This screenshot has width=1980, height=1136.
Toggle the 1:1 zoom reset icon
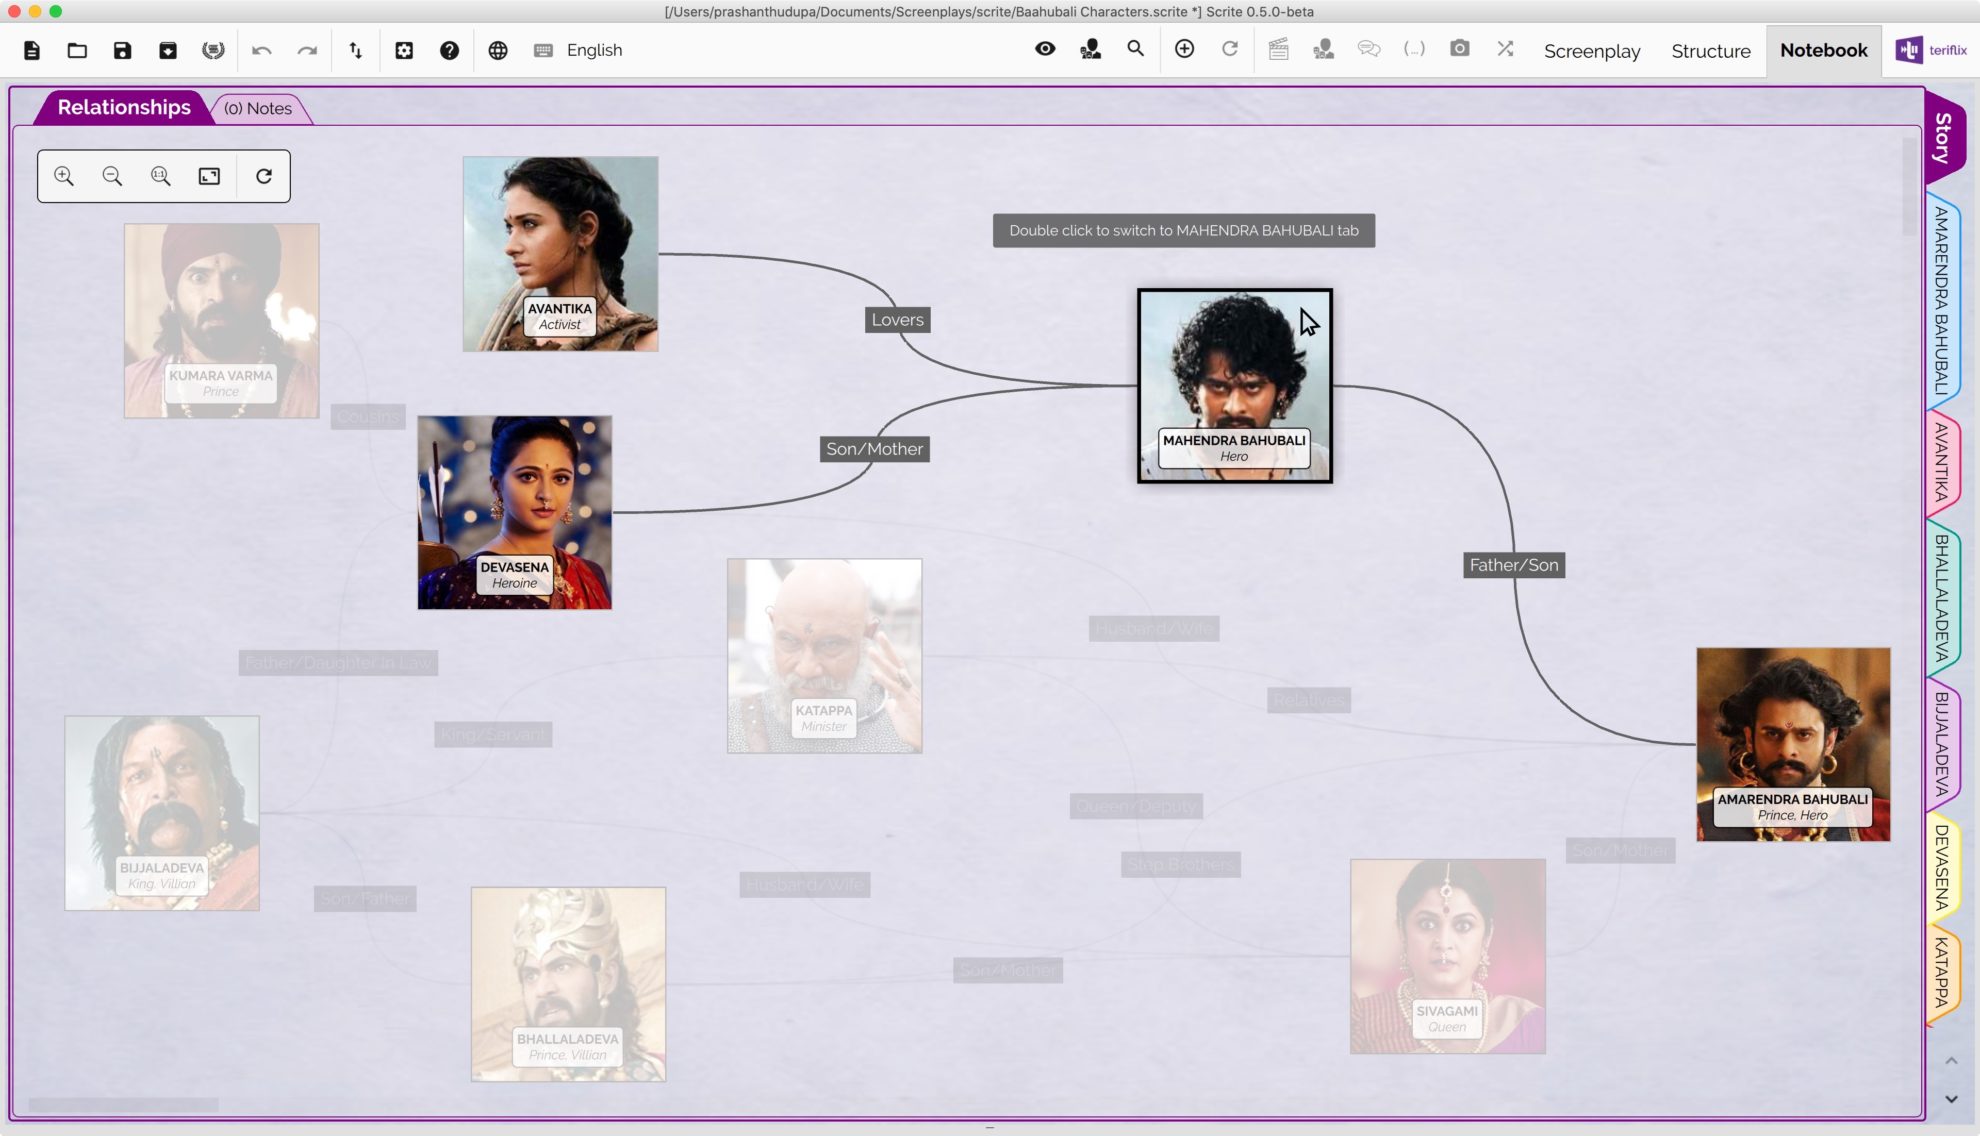[x=160, y=175]
